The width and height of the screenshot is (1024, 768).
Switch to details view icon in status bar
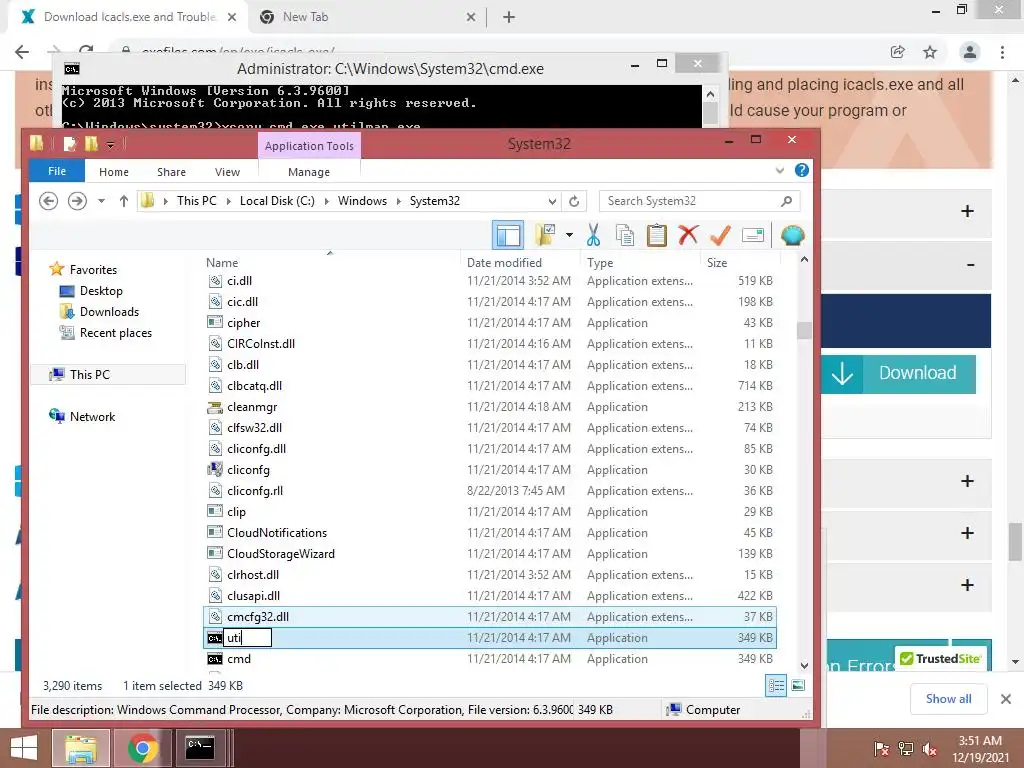pos(776,686)
